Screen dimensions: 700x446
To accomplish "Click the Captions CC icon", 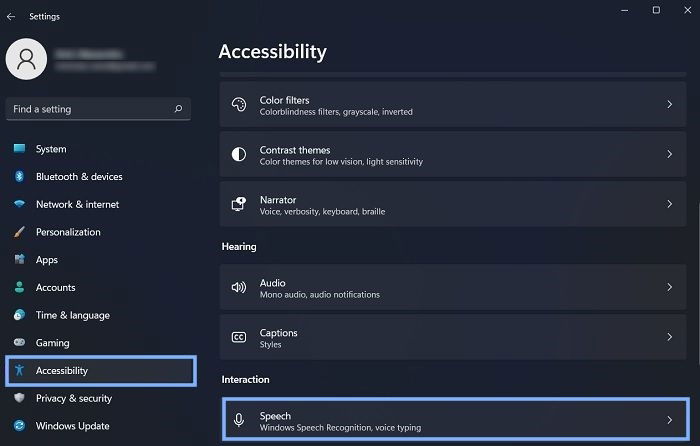I will point(239,337).
